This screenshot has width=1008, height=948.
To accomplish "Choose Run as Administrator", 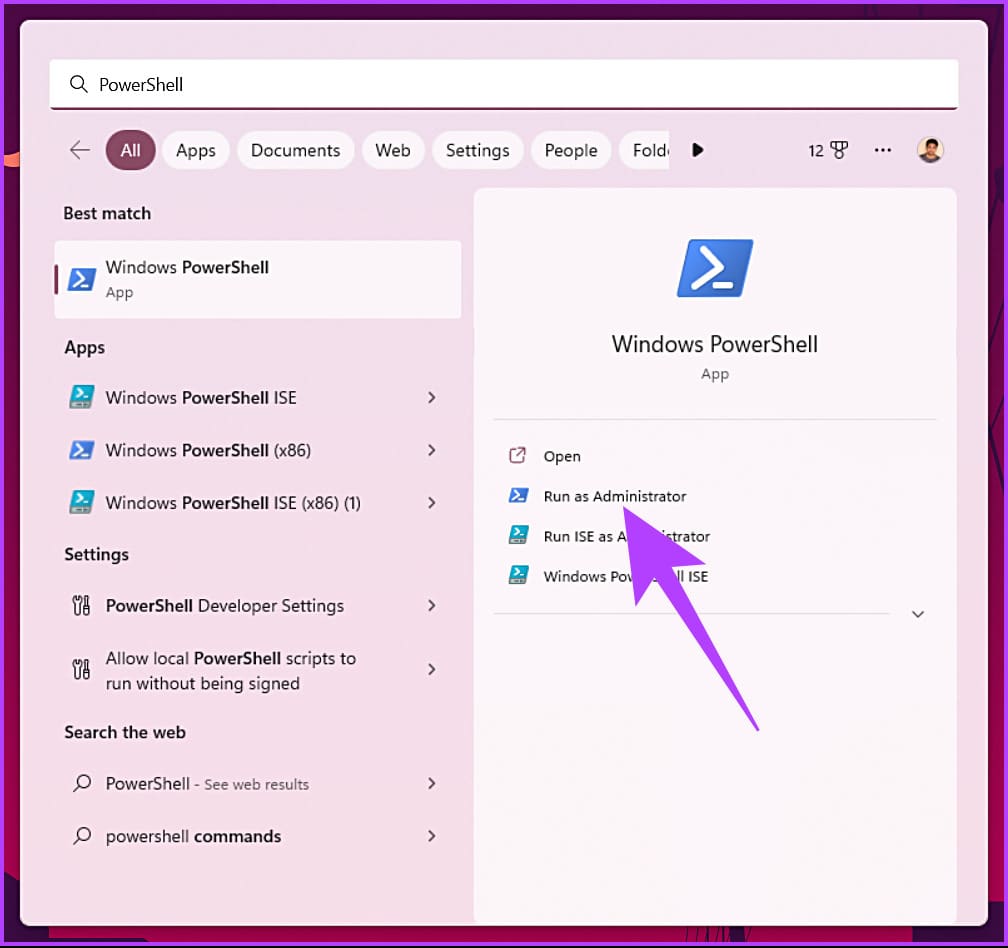I will pyautogui.click(x=615, y=496).
